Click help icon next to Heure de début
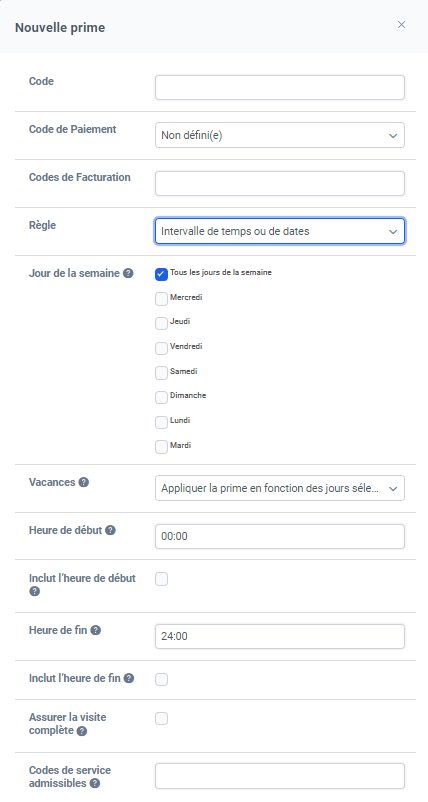This screenshot has height=802, width=428. coord(110,530)
